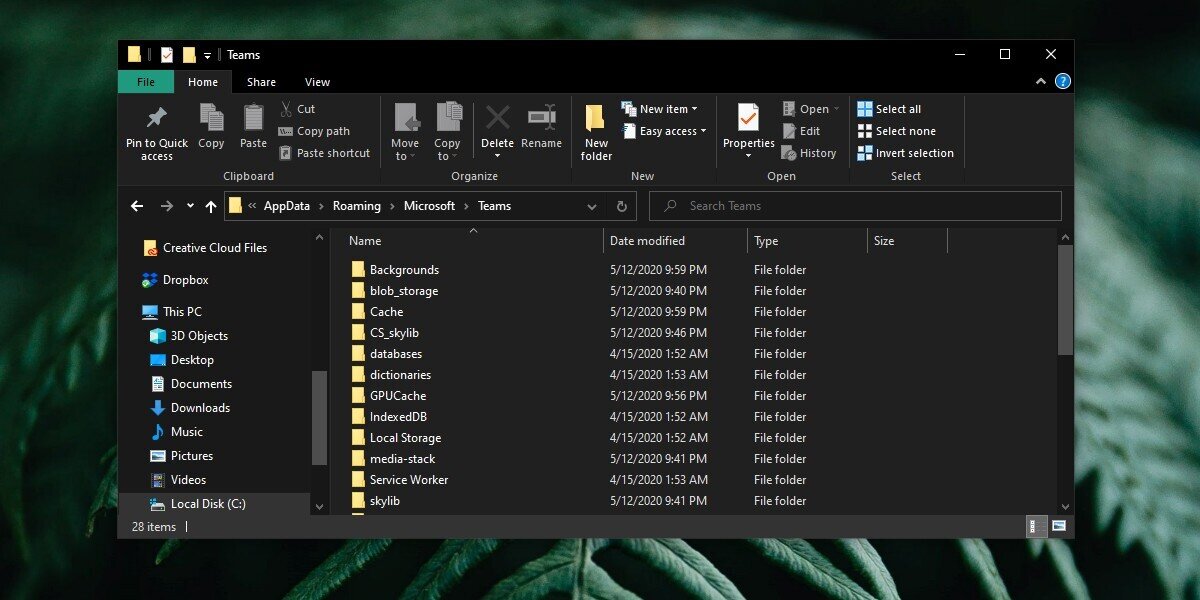The width and height of the screenshot is (1200, 600).
Task: Click the Rename icon in Organize group
Action: coord(541,118)
